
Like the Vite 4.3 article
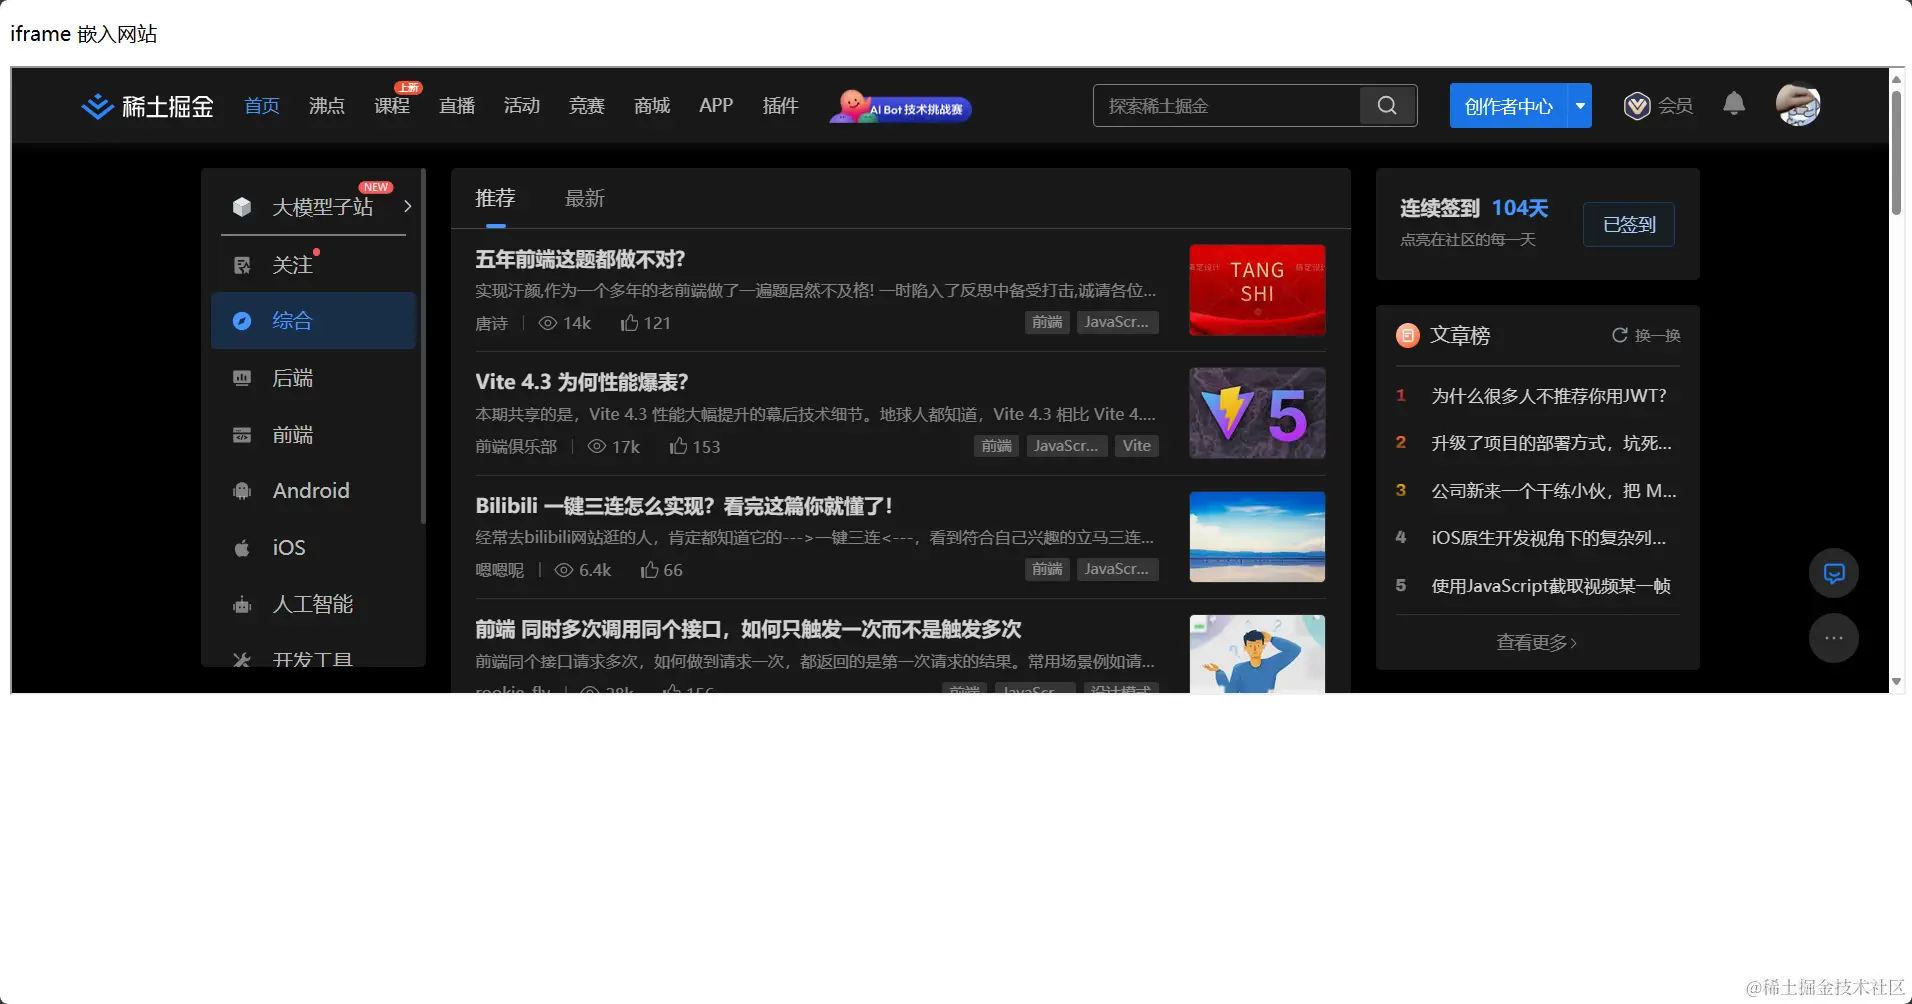(678, 446)
